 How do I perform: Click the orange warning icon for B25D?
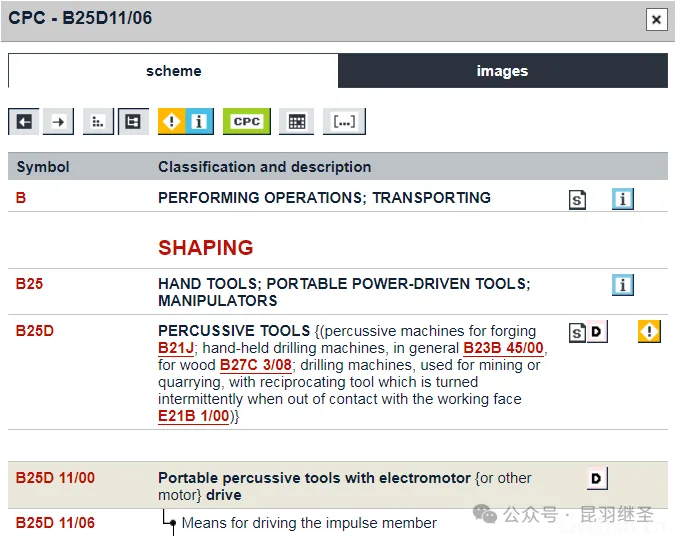click(649, 332)
